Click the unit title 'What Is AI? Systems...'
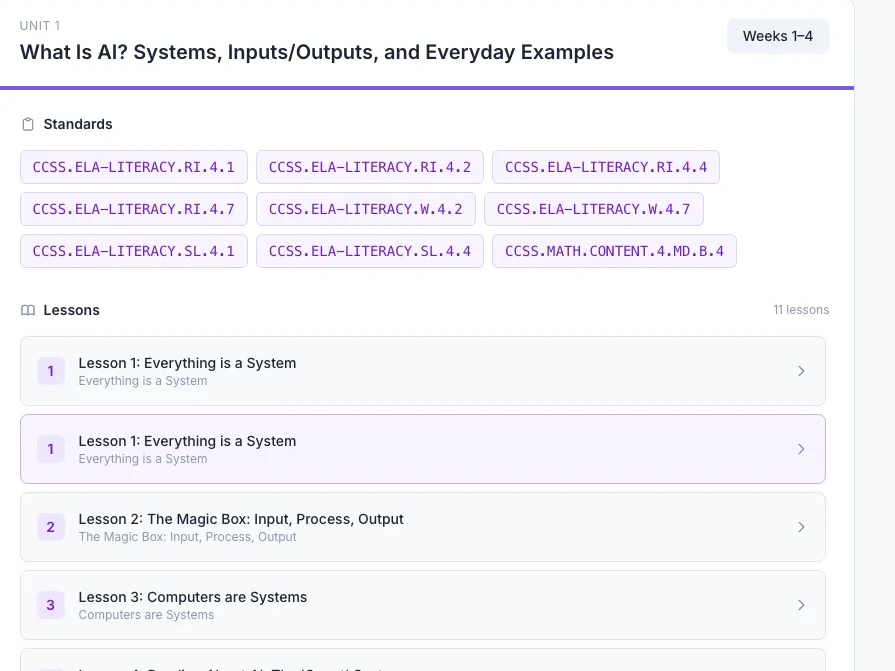The image size is (895, 671). pyautogui.click(x=317, y=52)
